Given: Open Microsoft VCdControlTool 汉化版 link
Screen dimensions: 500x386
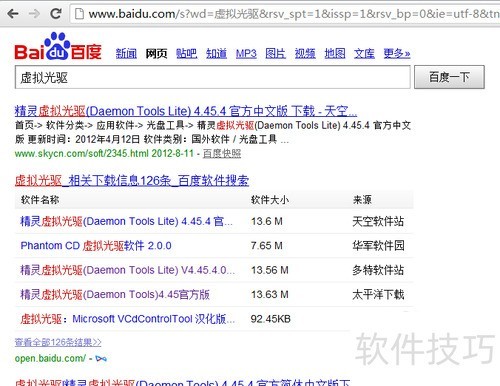Looking at the screenshot, I should point(127,319).
